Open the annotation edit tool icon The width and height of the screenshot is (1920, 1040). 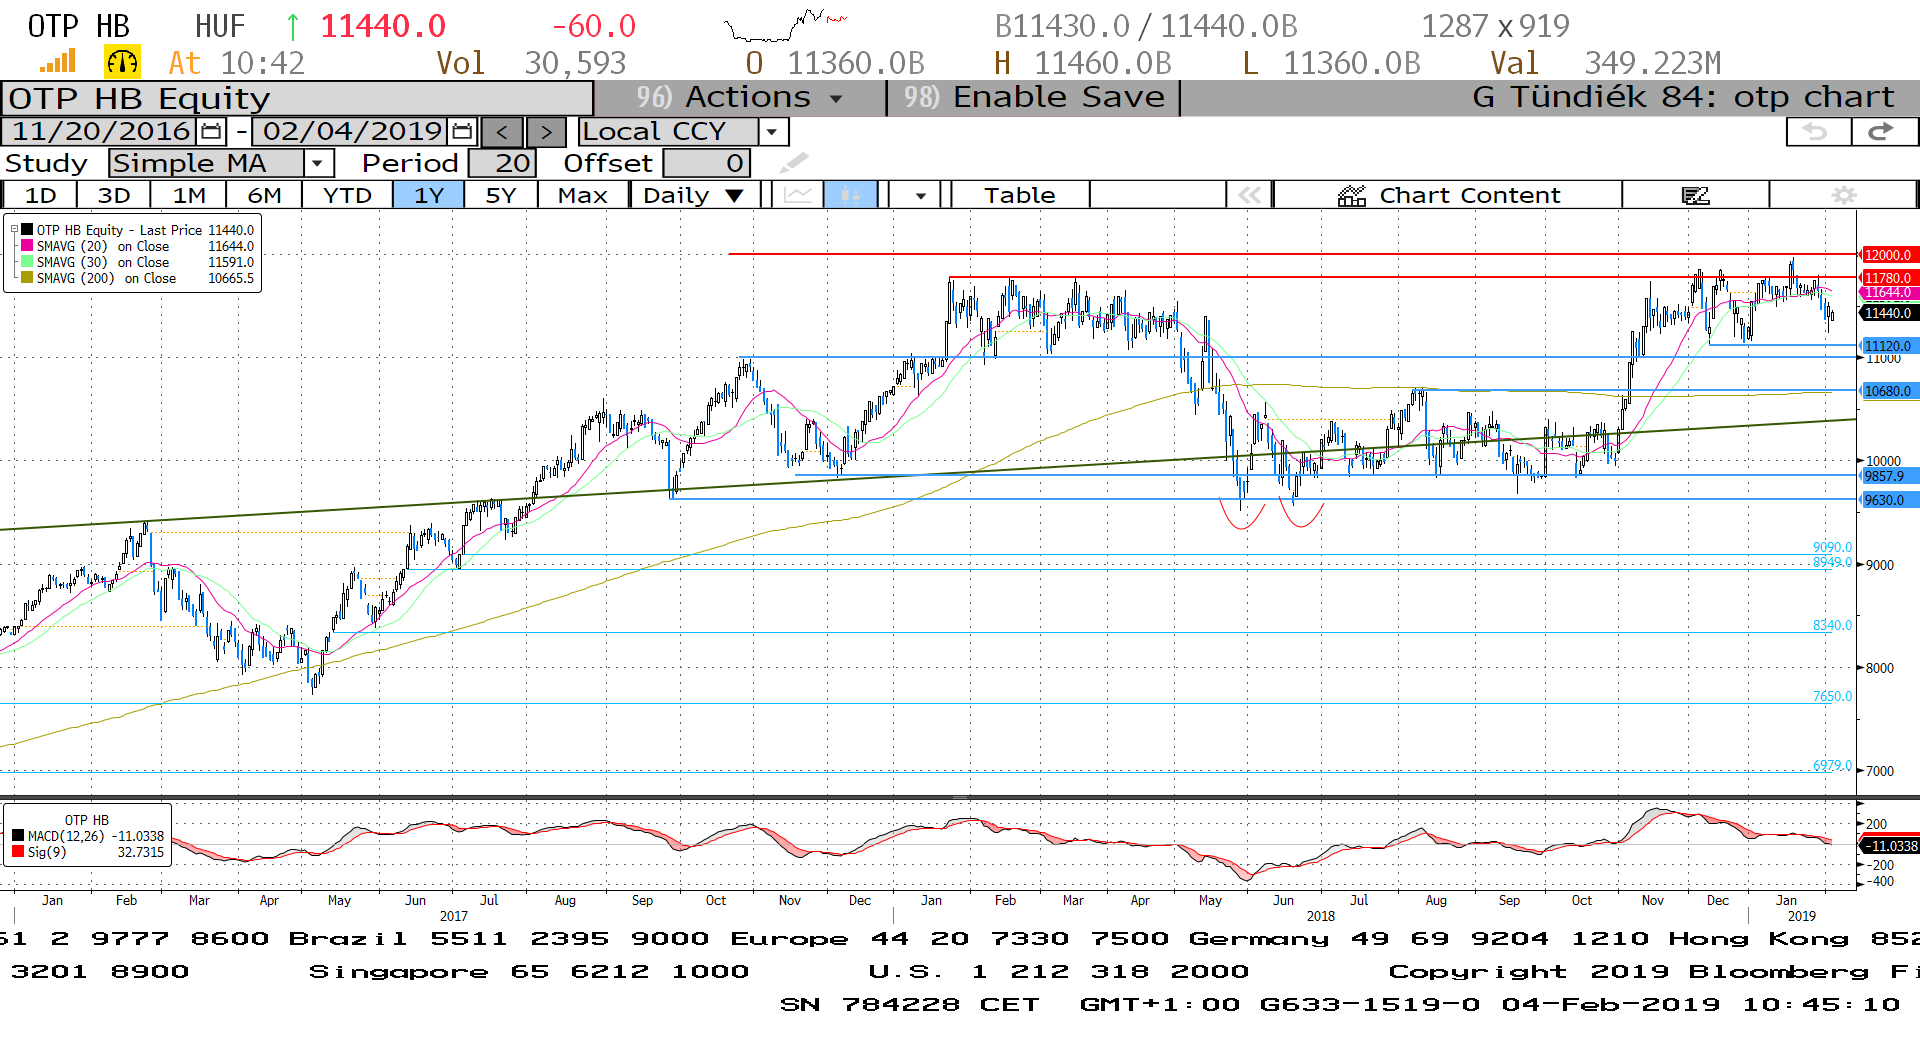pyautogui.click(x=1695, y=195)
